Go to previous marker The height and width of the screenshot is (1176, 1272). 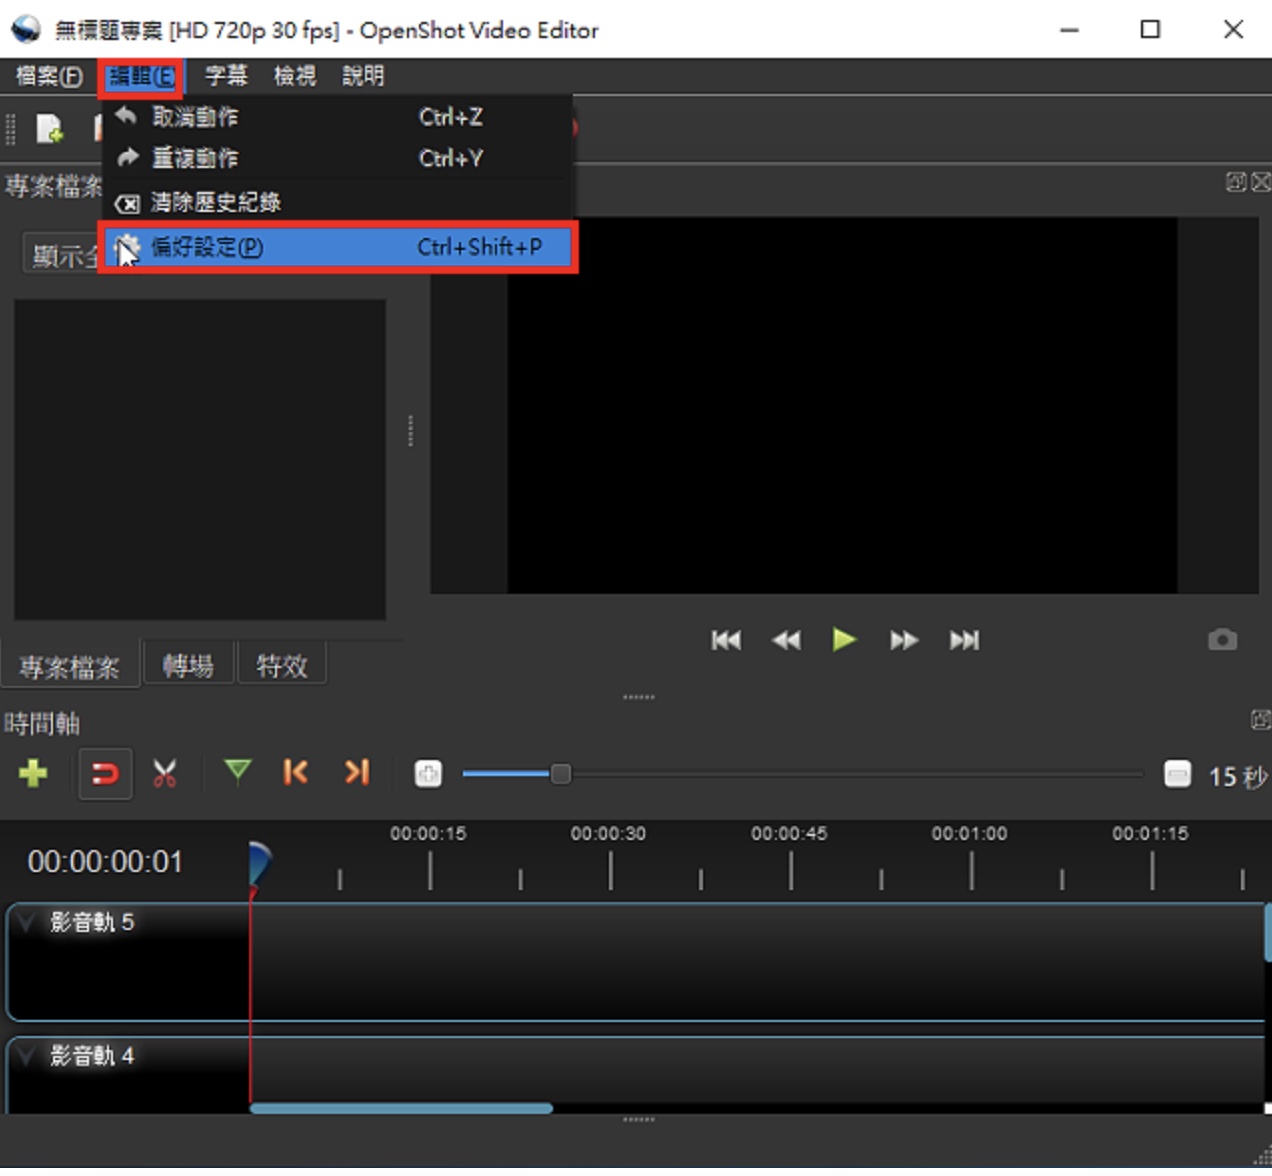coord(296,772)
